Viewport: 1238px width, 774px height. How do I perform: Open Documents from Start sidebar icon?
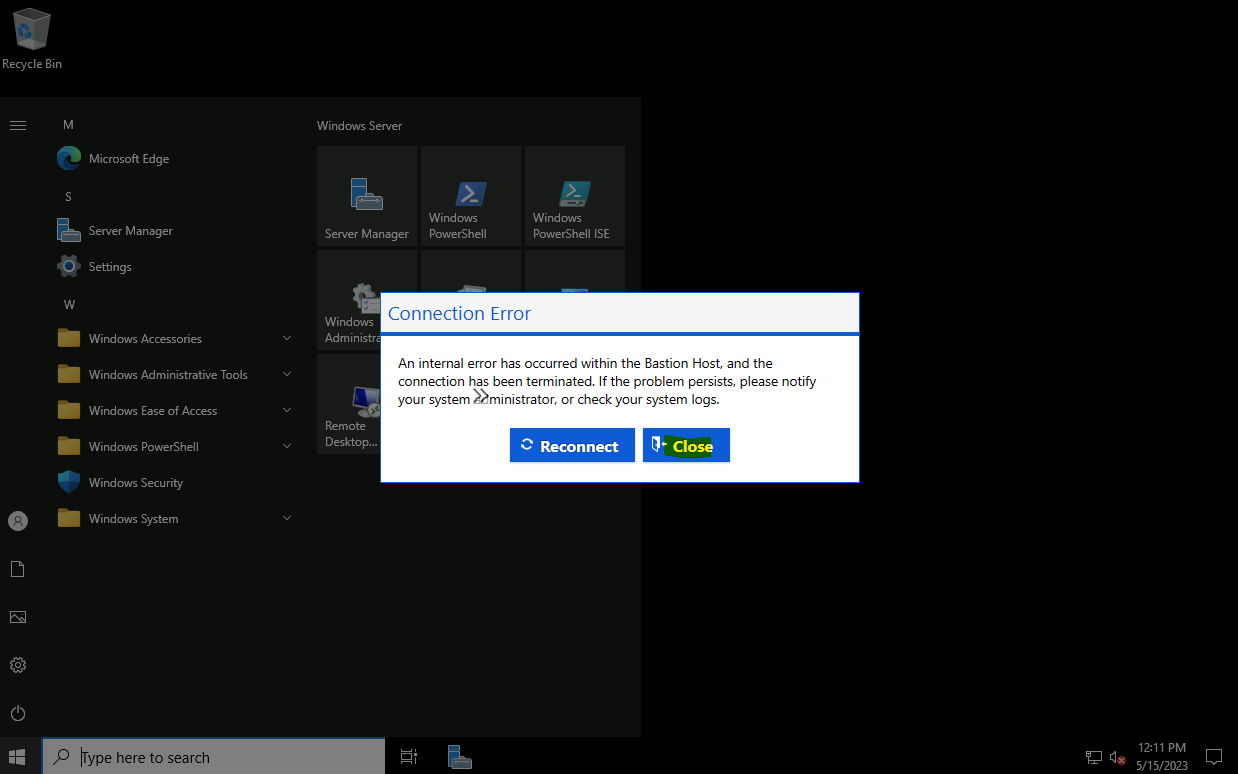tap(17, 569)
